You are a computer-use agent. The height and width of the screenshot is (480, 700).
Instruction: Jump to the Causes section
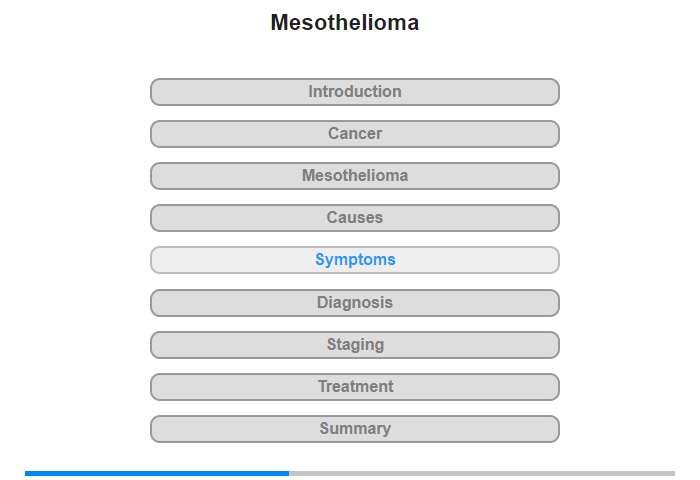point(354,218)
